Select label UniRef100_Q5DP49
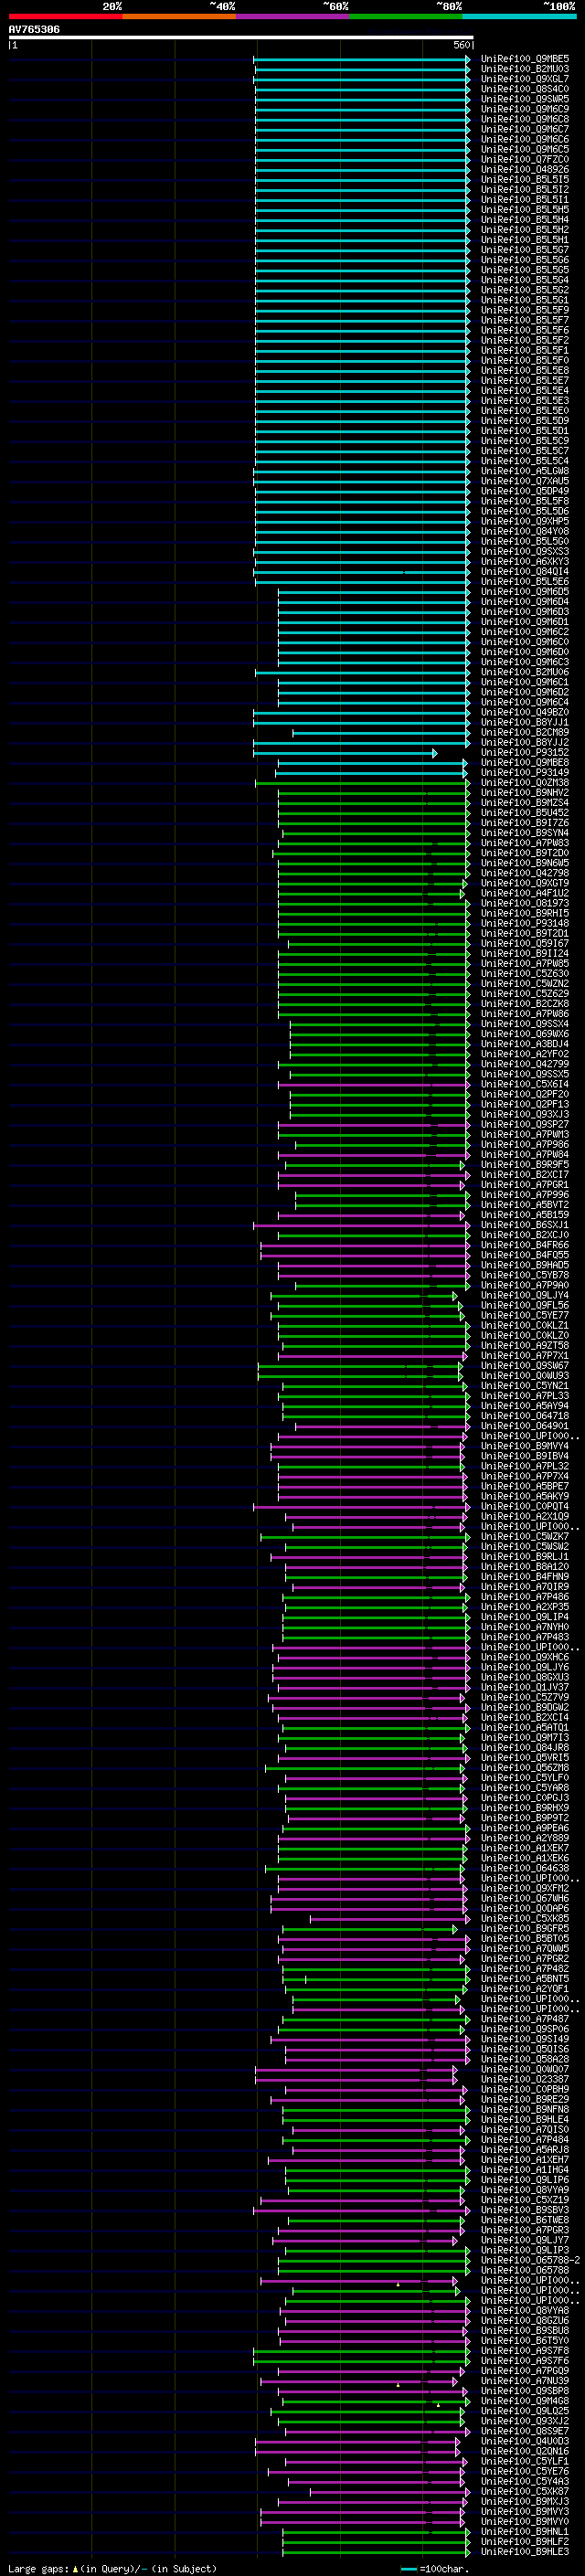 click(524, 491)
